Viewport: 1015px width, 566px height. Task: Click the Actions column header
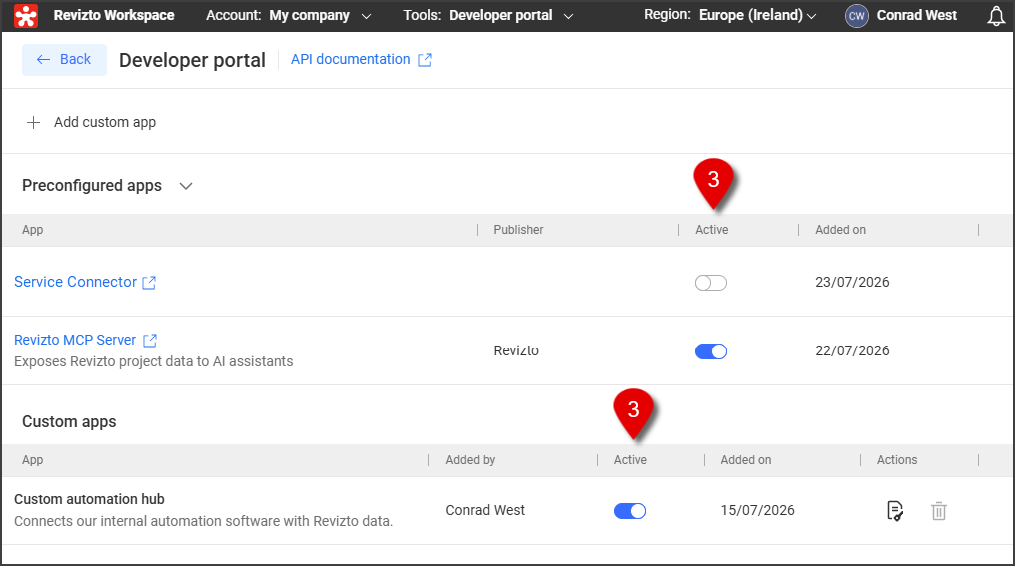pyautogui.click(x=897, y=460)
